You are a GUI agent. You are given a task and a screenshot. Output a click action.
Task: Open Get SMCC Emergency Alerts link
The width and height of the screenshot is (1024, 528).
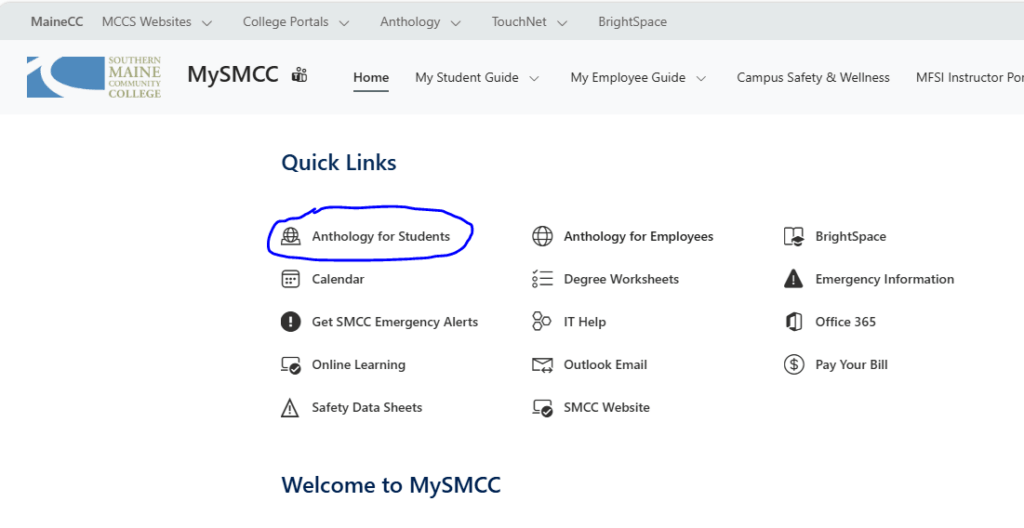pyautogui.click(x=395, y=322)
